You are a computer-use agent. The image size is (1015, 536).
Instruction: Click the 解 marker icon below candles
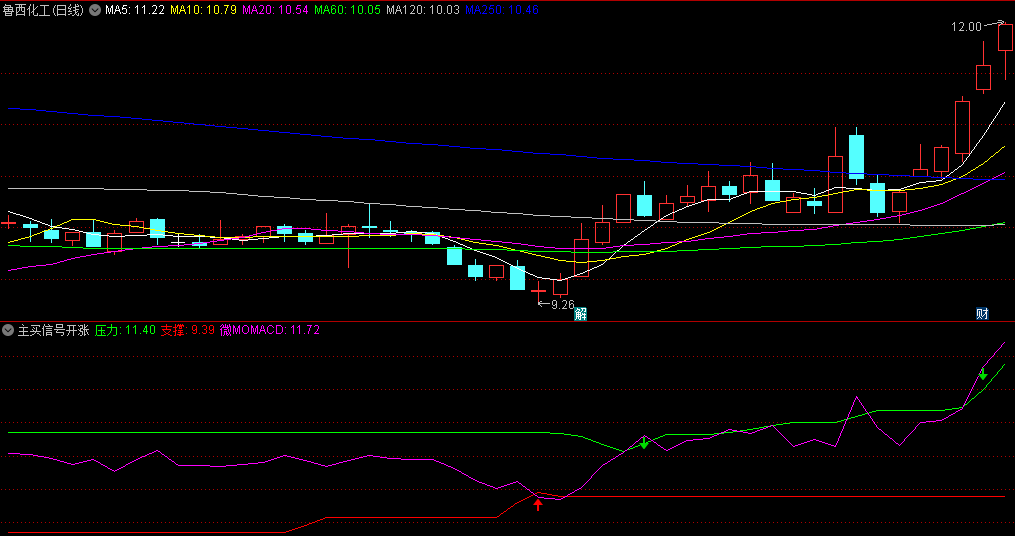[x=581, y=315]
